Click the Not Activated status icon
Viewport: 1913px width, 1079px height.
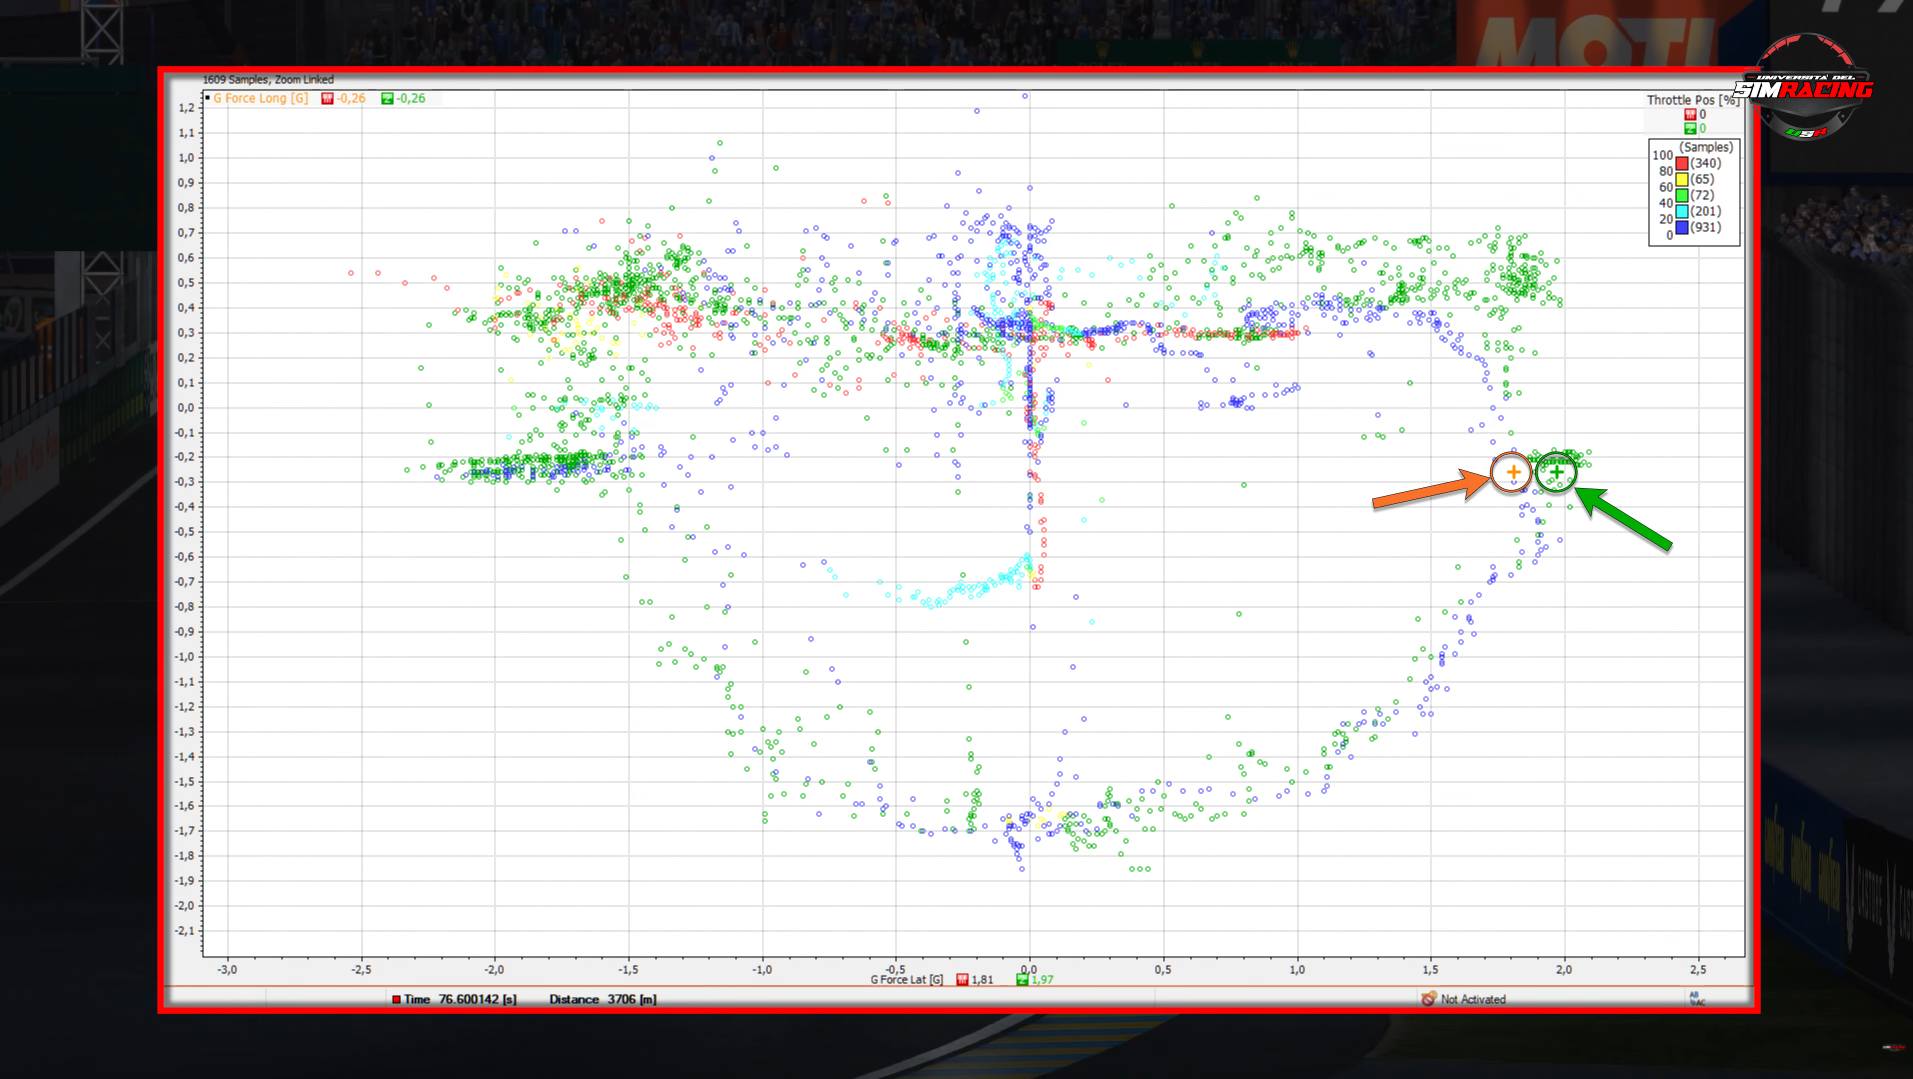(x=1428, y=999)
